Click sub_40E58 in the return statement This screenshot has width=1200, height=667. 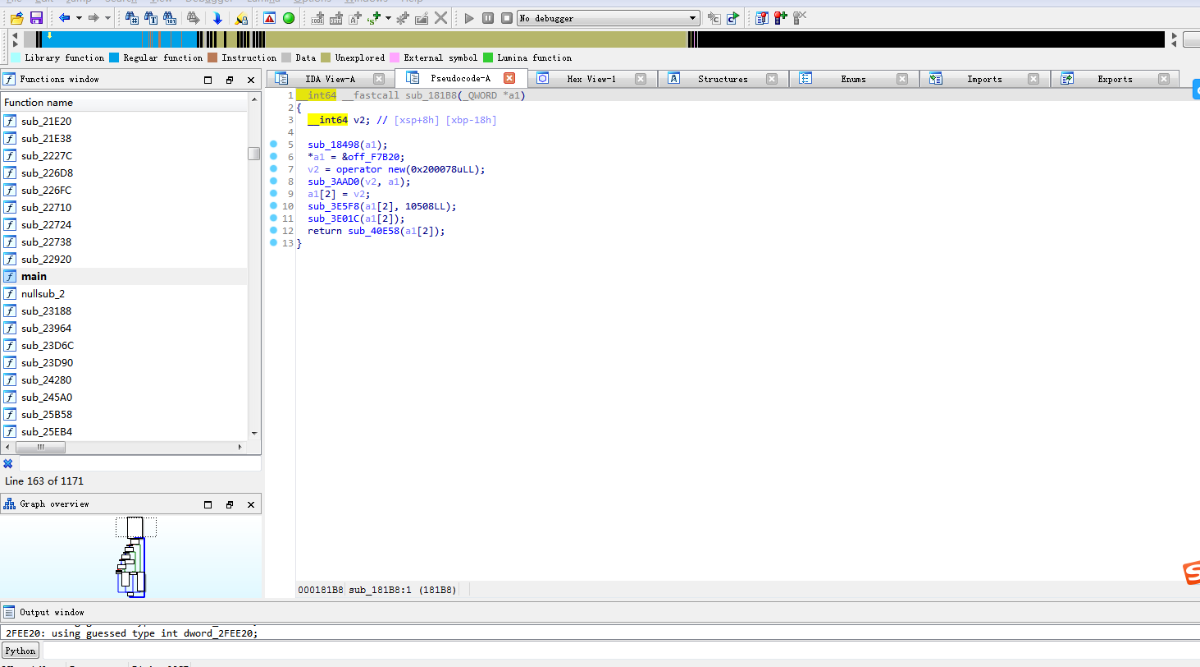pyautogui.click(x=373, y=231)
